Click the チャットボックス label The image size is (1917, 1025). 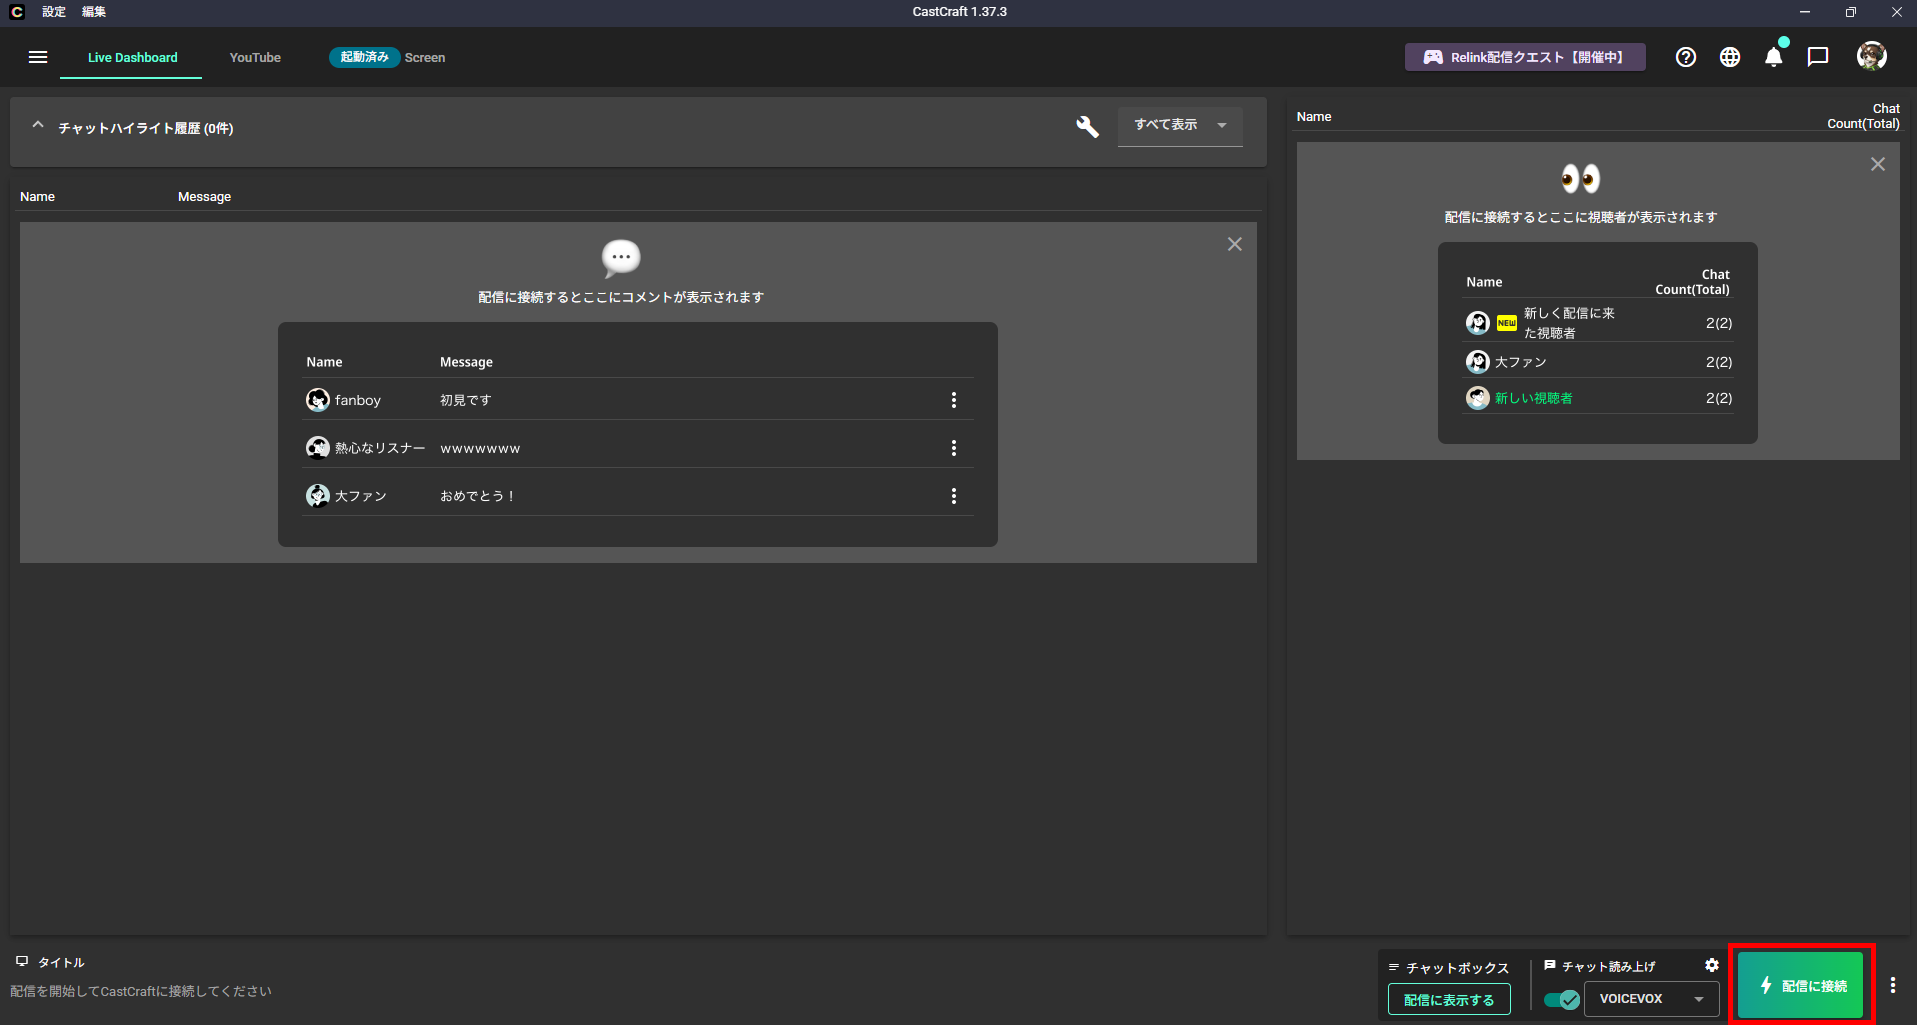click(x=1457, y=968)
